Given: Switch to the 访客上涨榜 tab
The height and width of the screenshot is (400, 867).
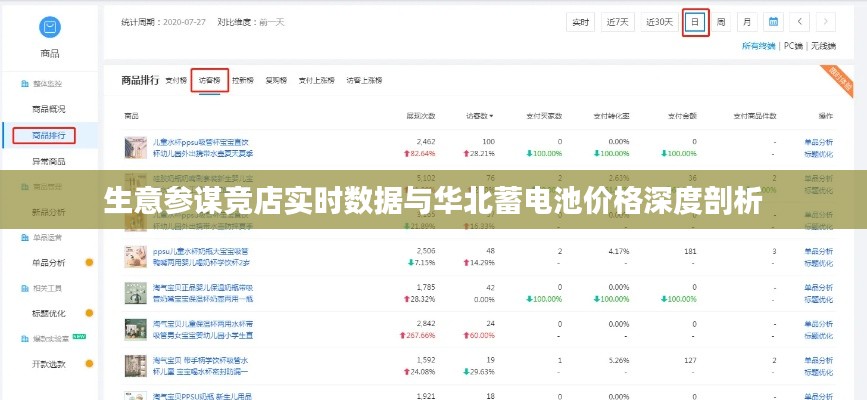Looking at the screenshot, I should (364, 80).
